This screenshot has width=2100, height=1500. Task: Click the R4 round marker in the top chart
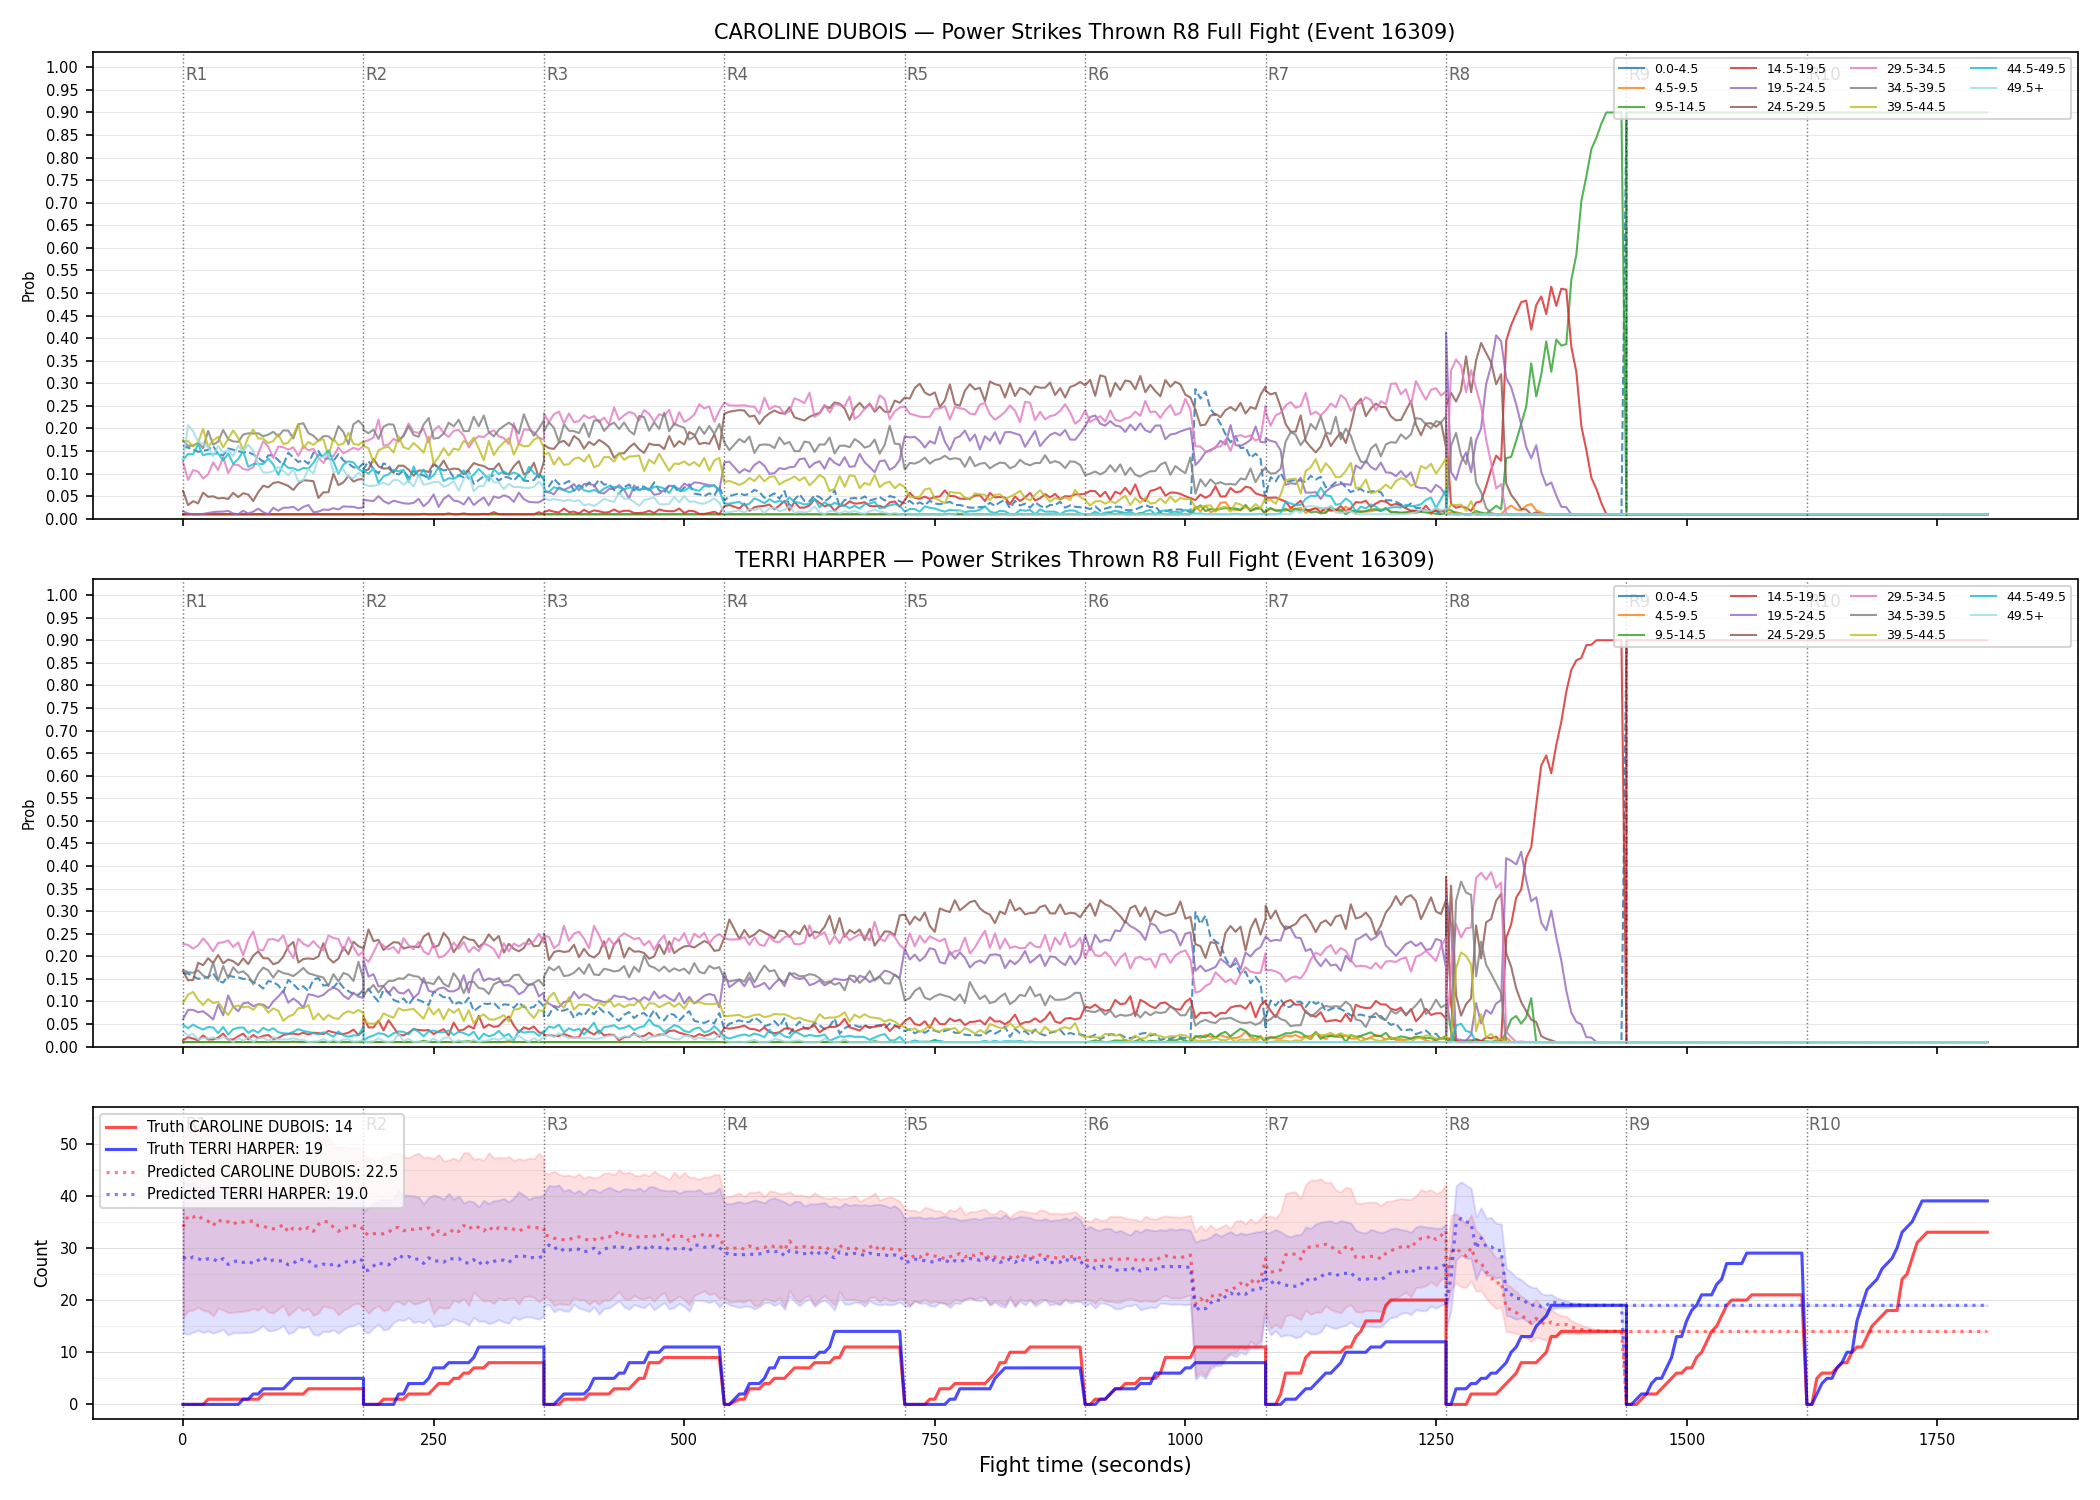(x=737, y=74)
